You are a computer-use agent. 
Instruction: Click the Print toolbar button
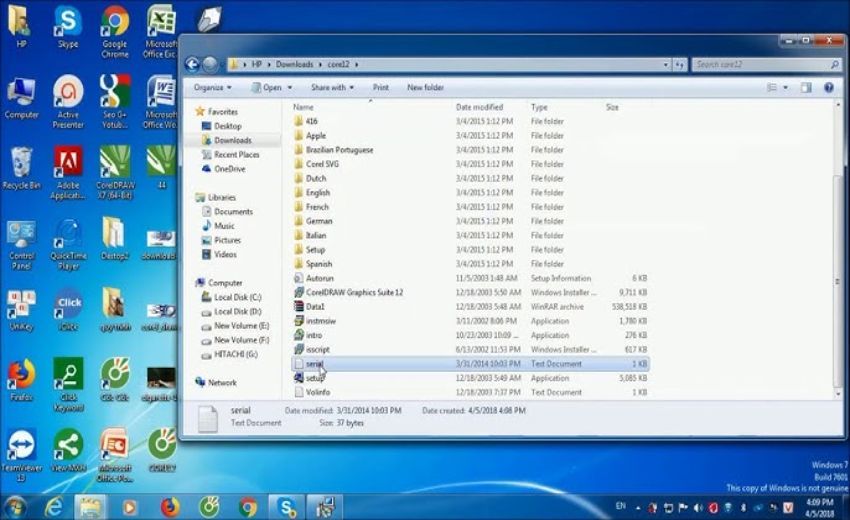[x=381, y=87]
